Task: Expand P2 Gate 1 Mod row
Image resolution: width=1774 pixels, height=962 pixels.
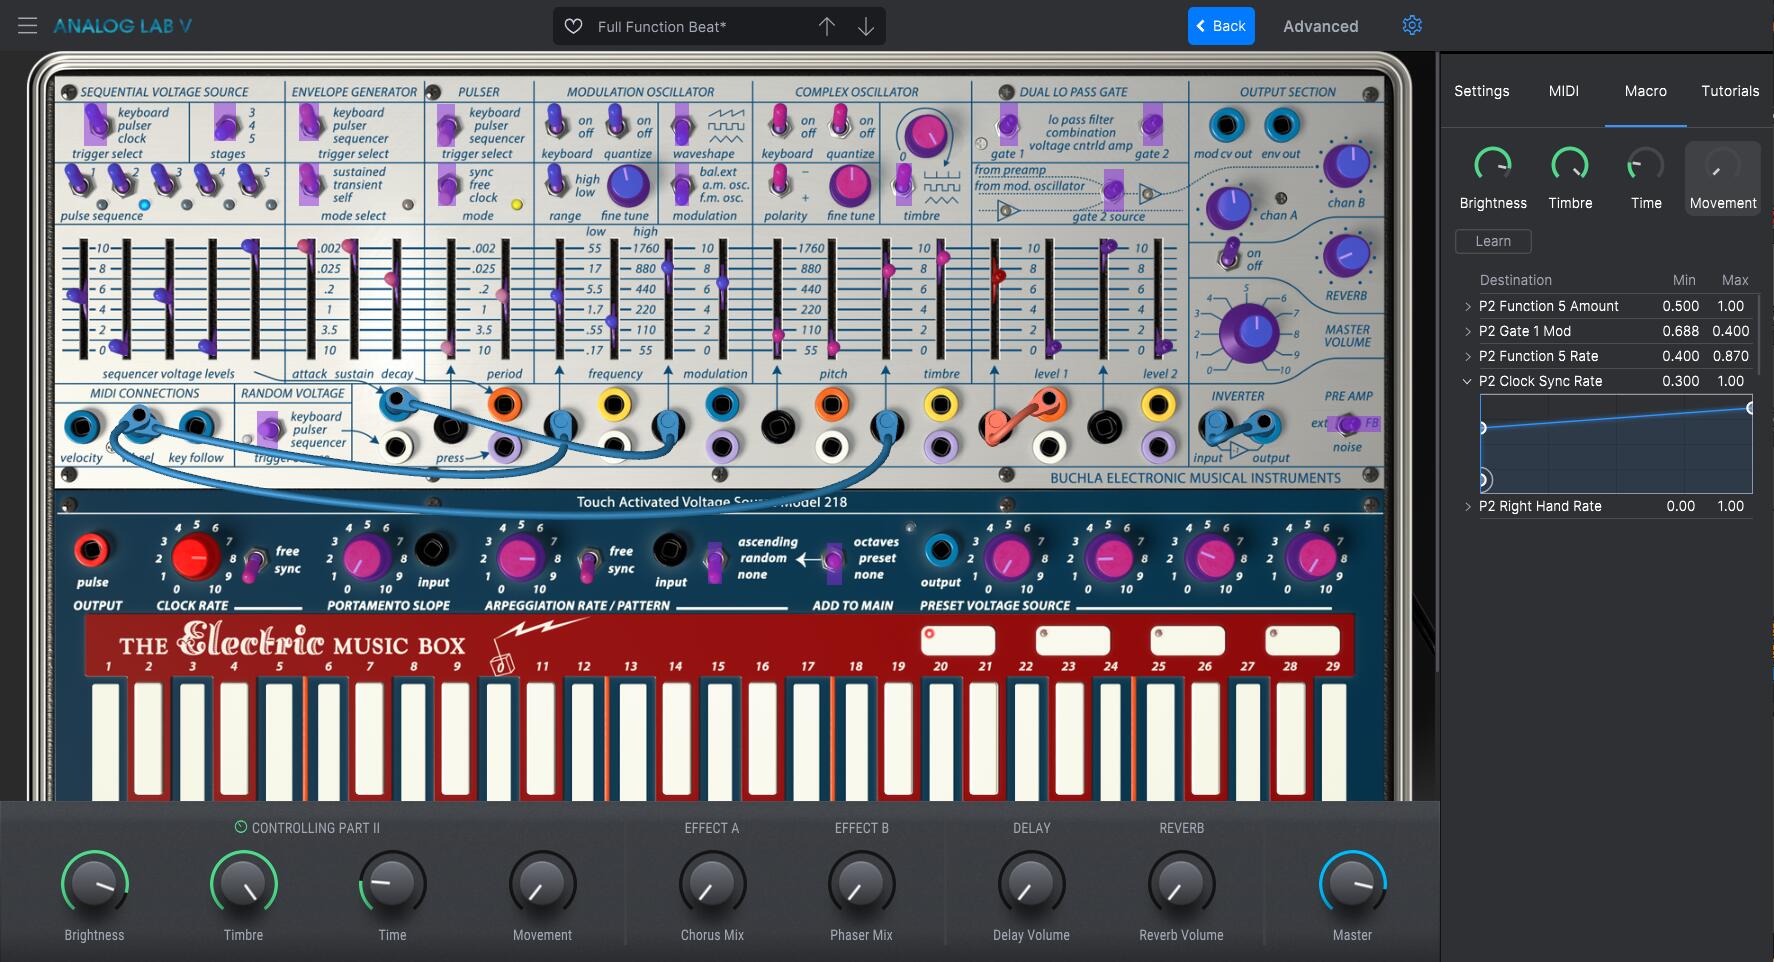Action: click(1467, 331)
